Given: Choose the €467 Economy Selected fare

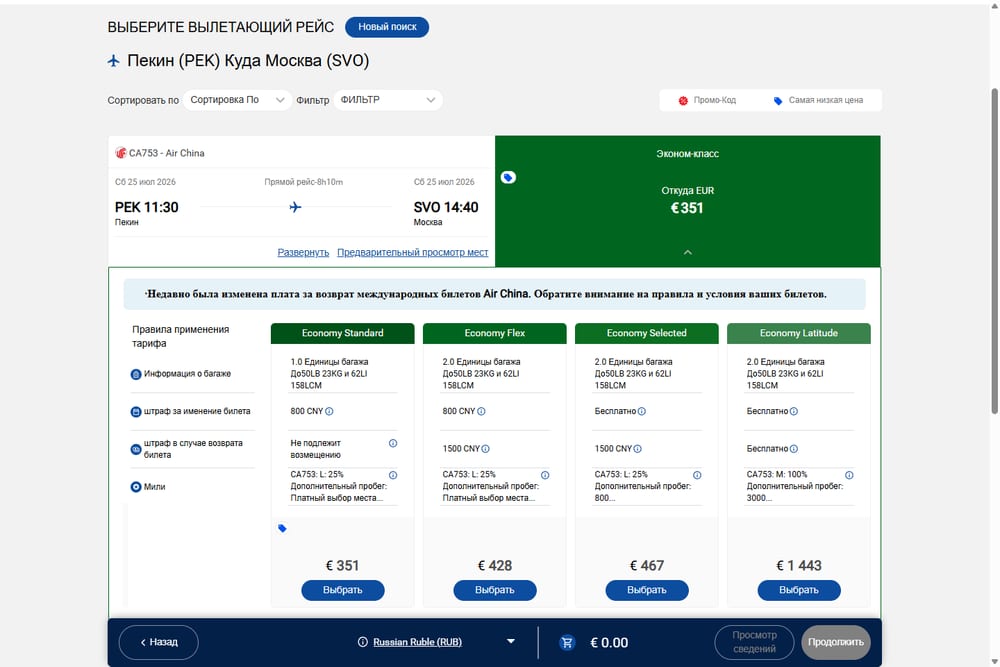Looking at the screenshot, I should pyautogui.click(x=647, y=590).
